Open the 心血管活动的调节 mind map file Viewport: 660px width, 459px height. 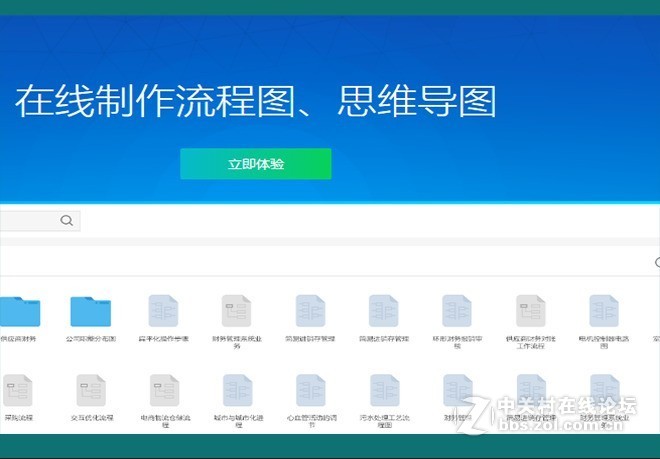tap(311, 390)
